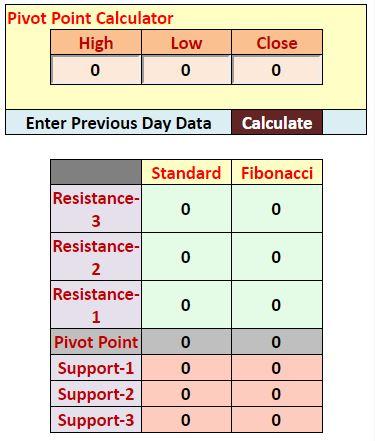Click the Low column header
Screen dimensions: 375x441
pos(187,43)
